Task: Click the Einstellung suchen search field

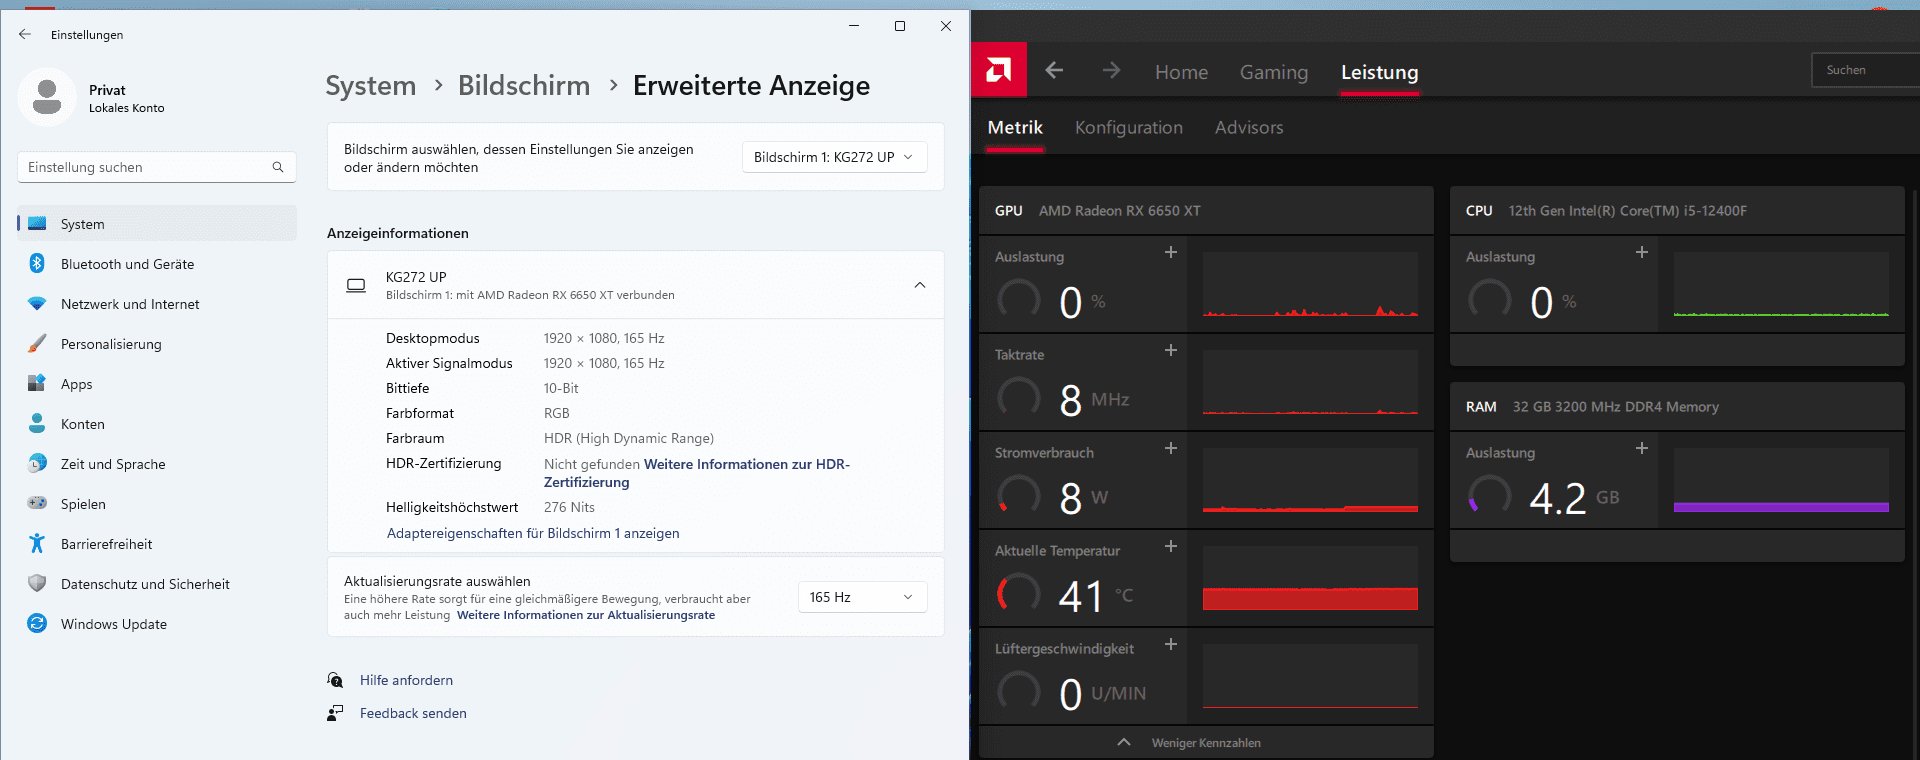Action: 157,167
